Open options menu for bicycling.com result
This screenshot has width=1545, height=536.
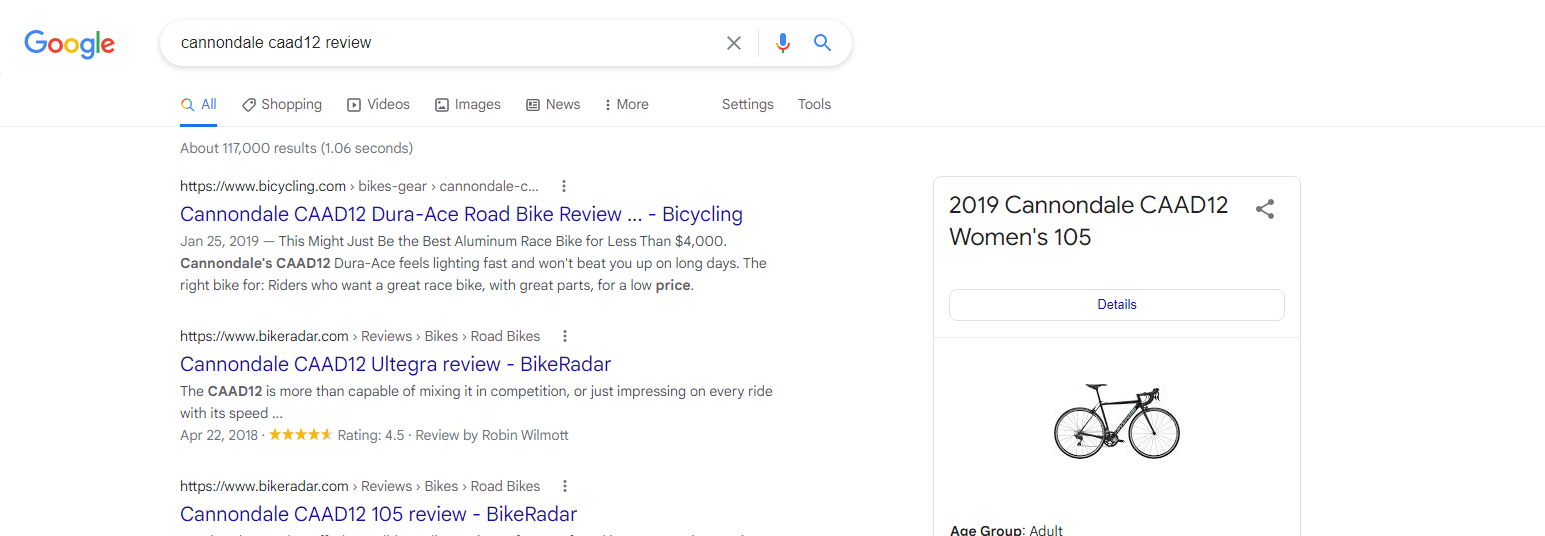tap(564, 186)
